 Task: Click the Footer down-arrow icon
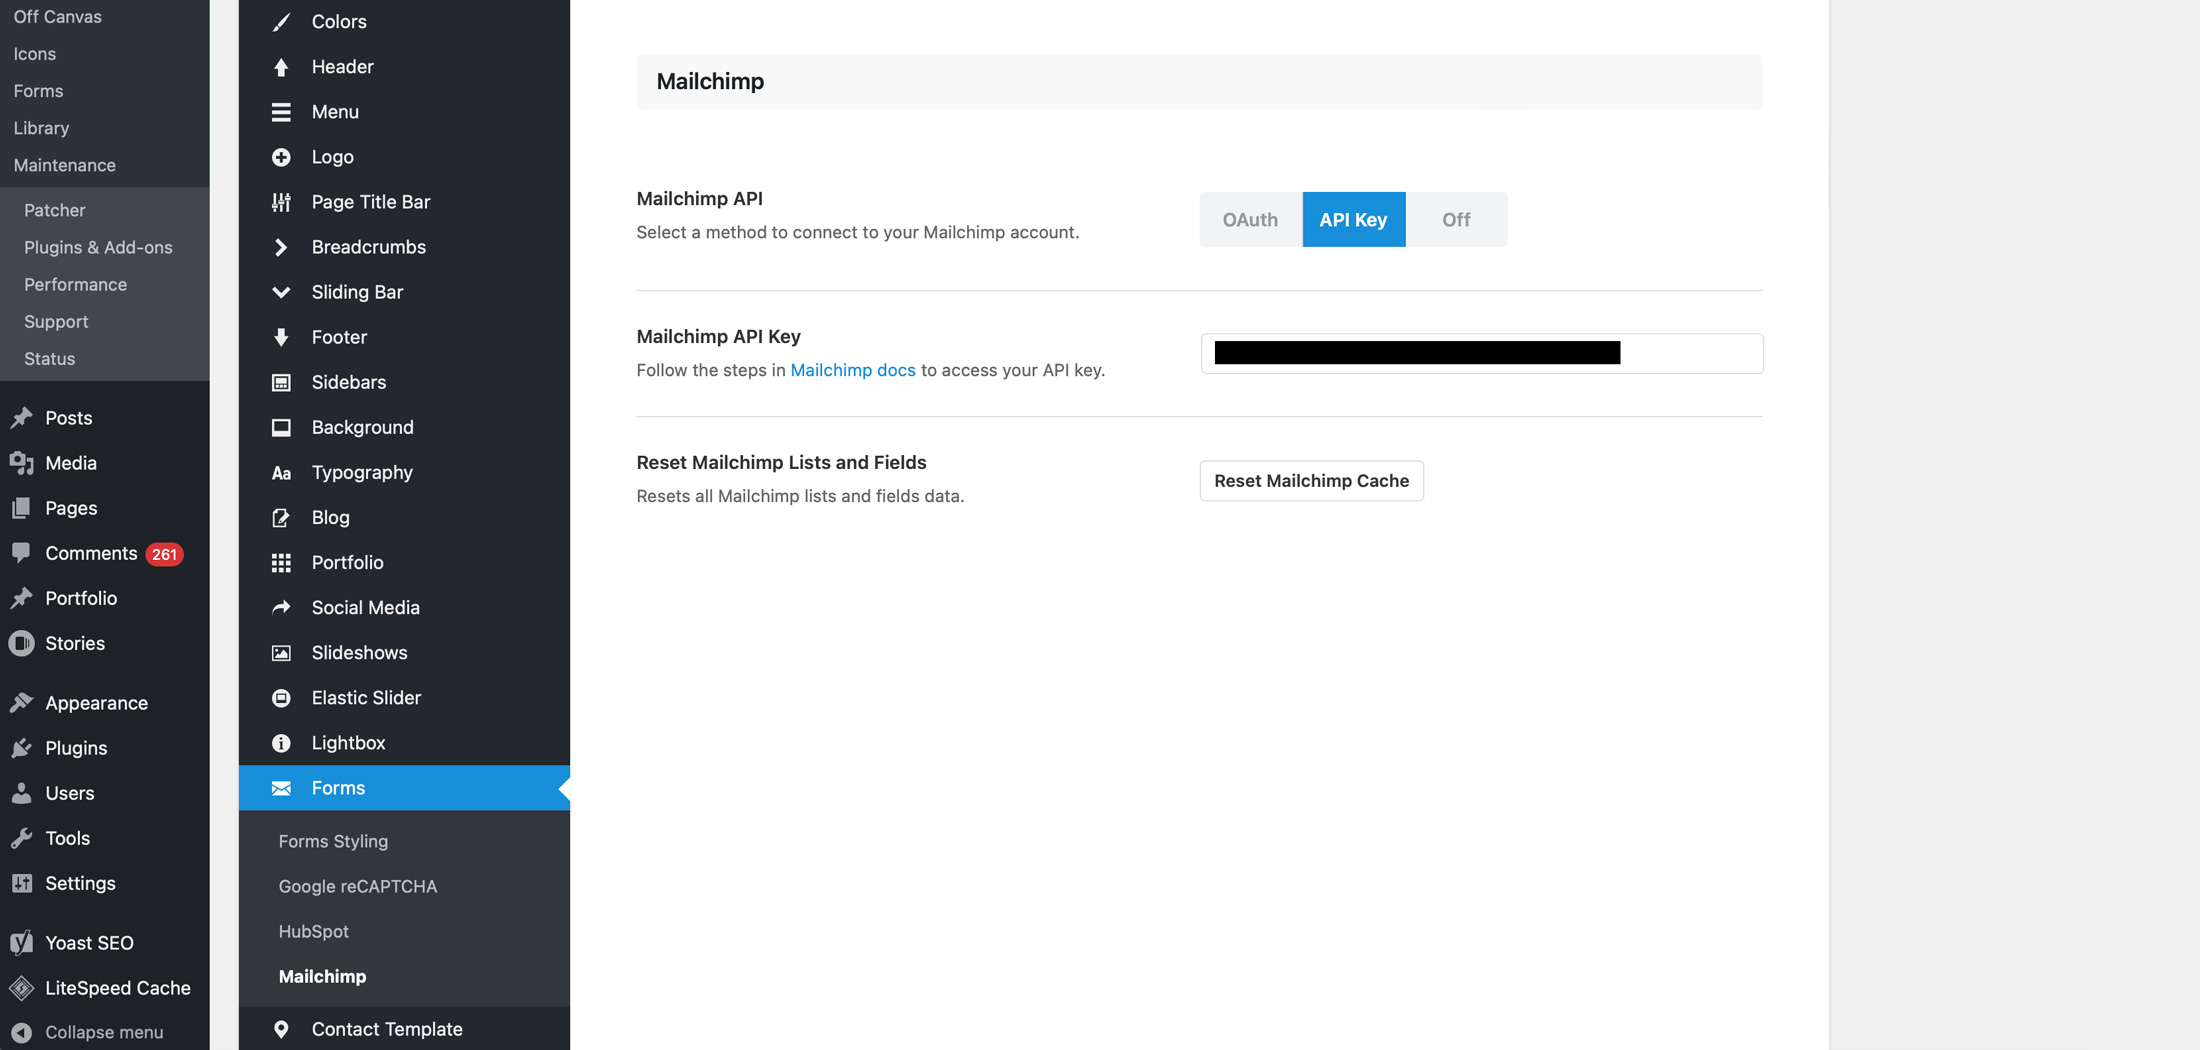pyautogui.click(x=281, y=337)
